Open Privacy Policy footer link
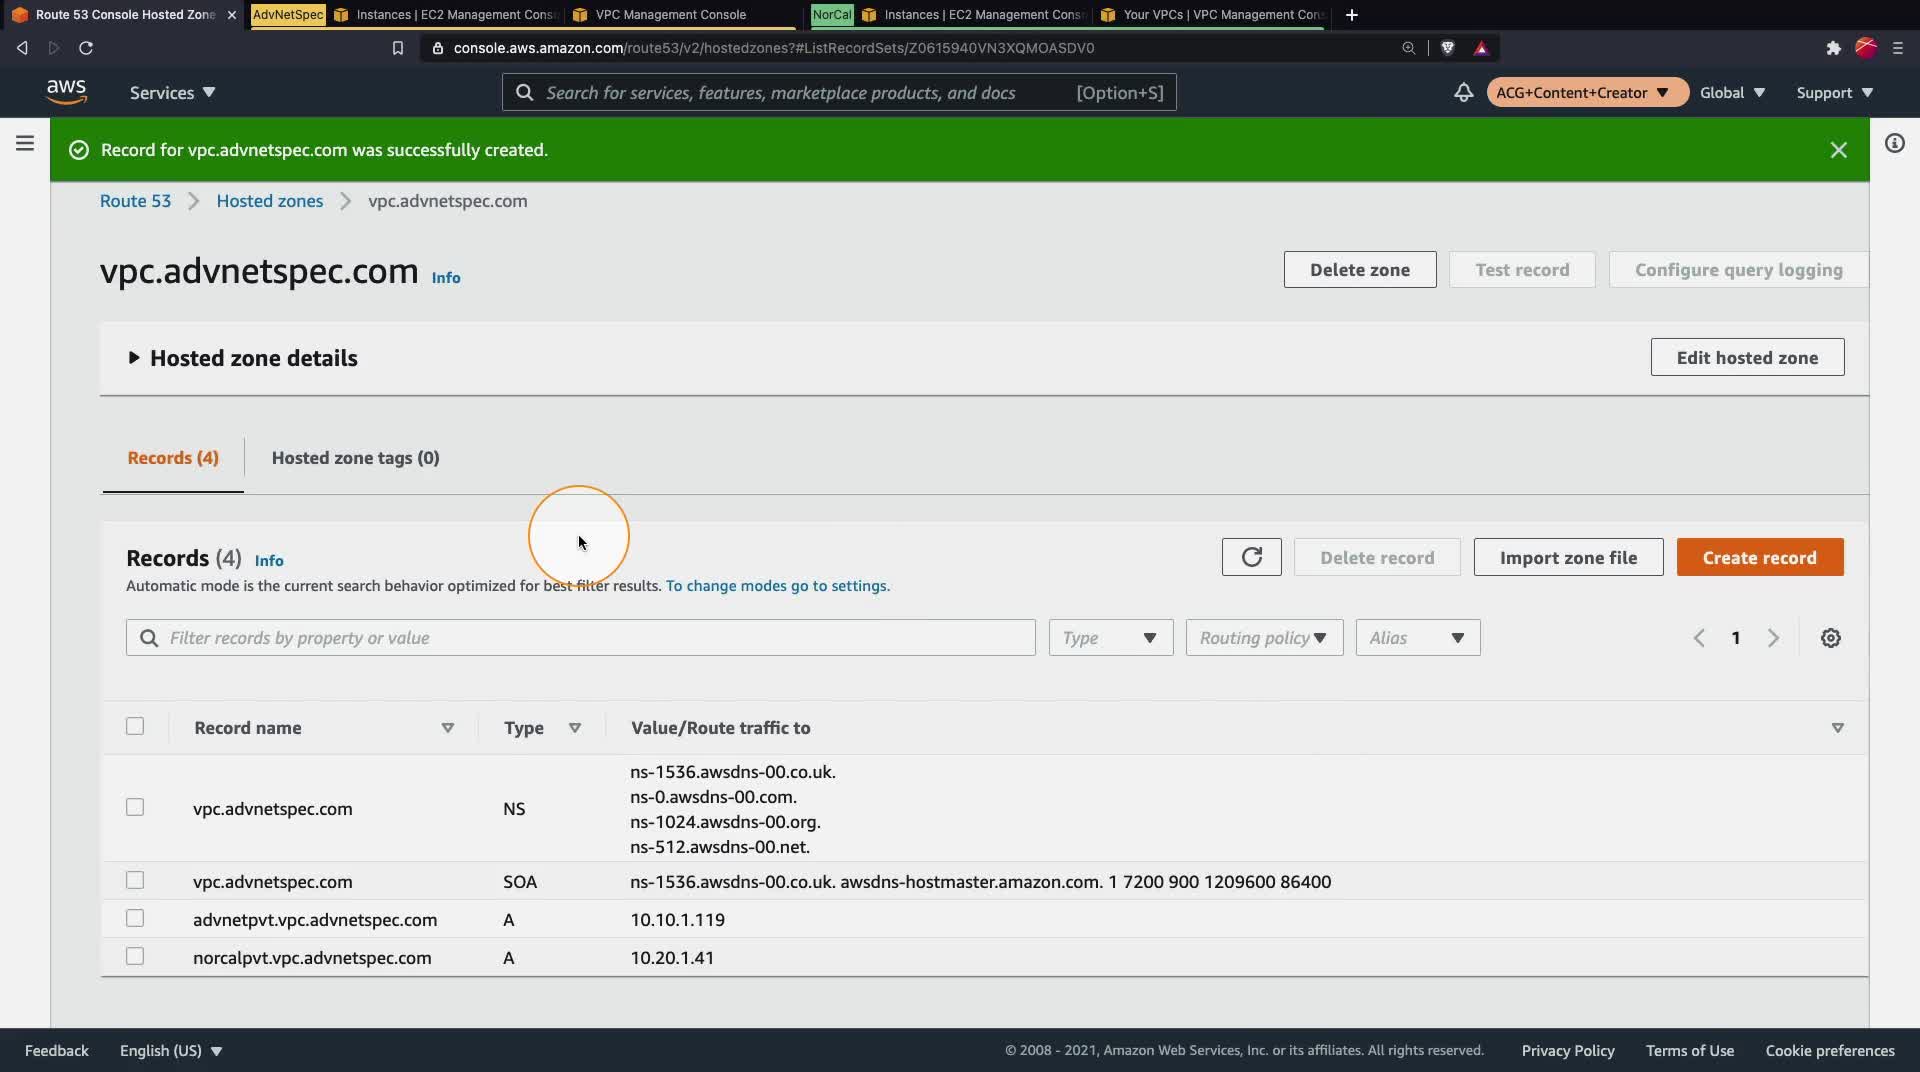The width and height of the screenshot is (1920, 1072). point(1567,1050)
